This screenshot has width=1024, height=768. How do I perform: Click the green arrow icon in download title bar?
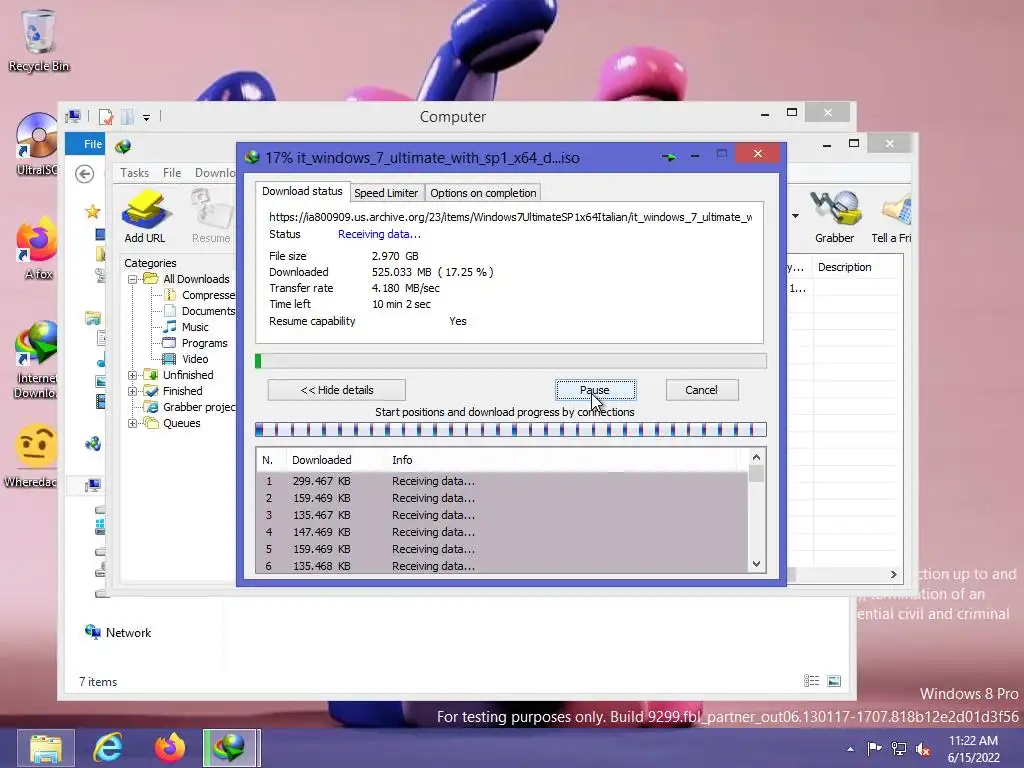click(669, 157)
